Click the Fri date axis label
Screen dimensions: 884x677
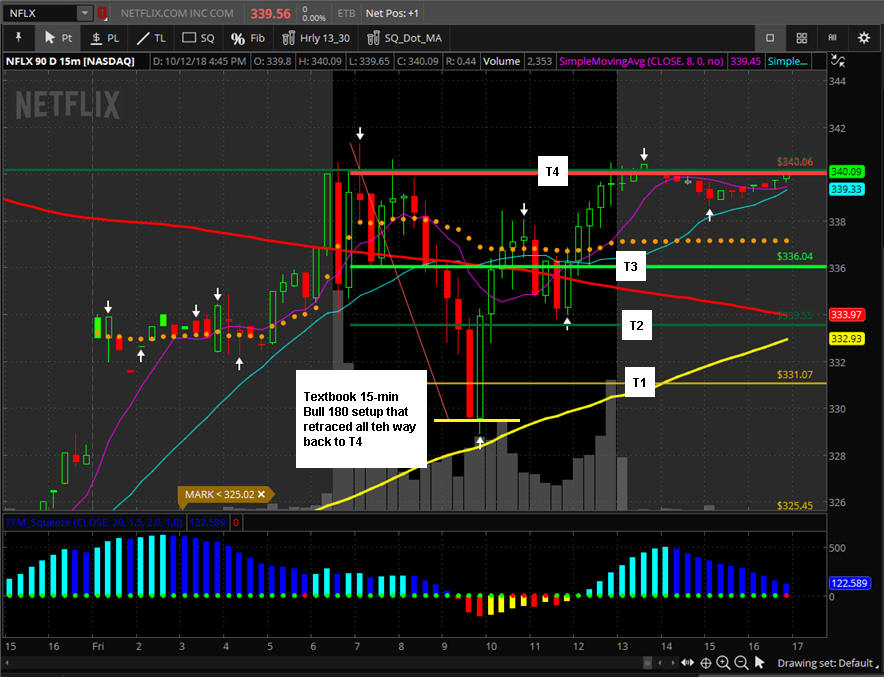click(98, 646)
